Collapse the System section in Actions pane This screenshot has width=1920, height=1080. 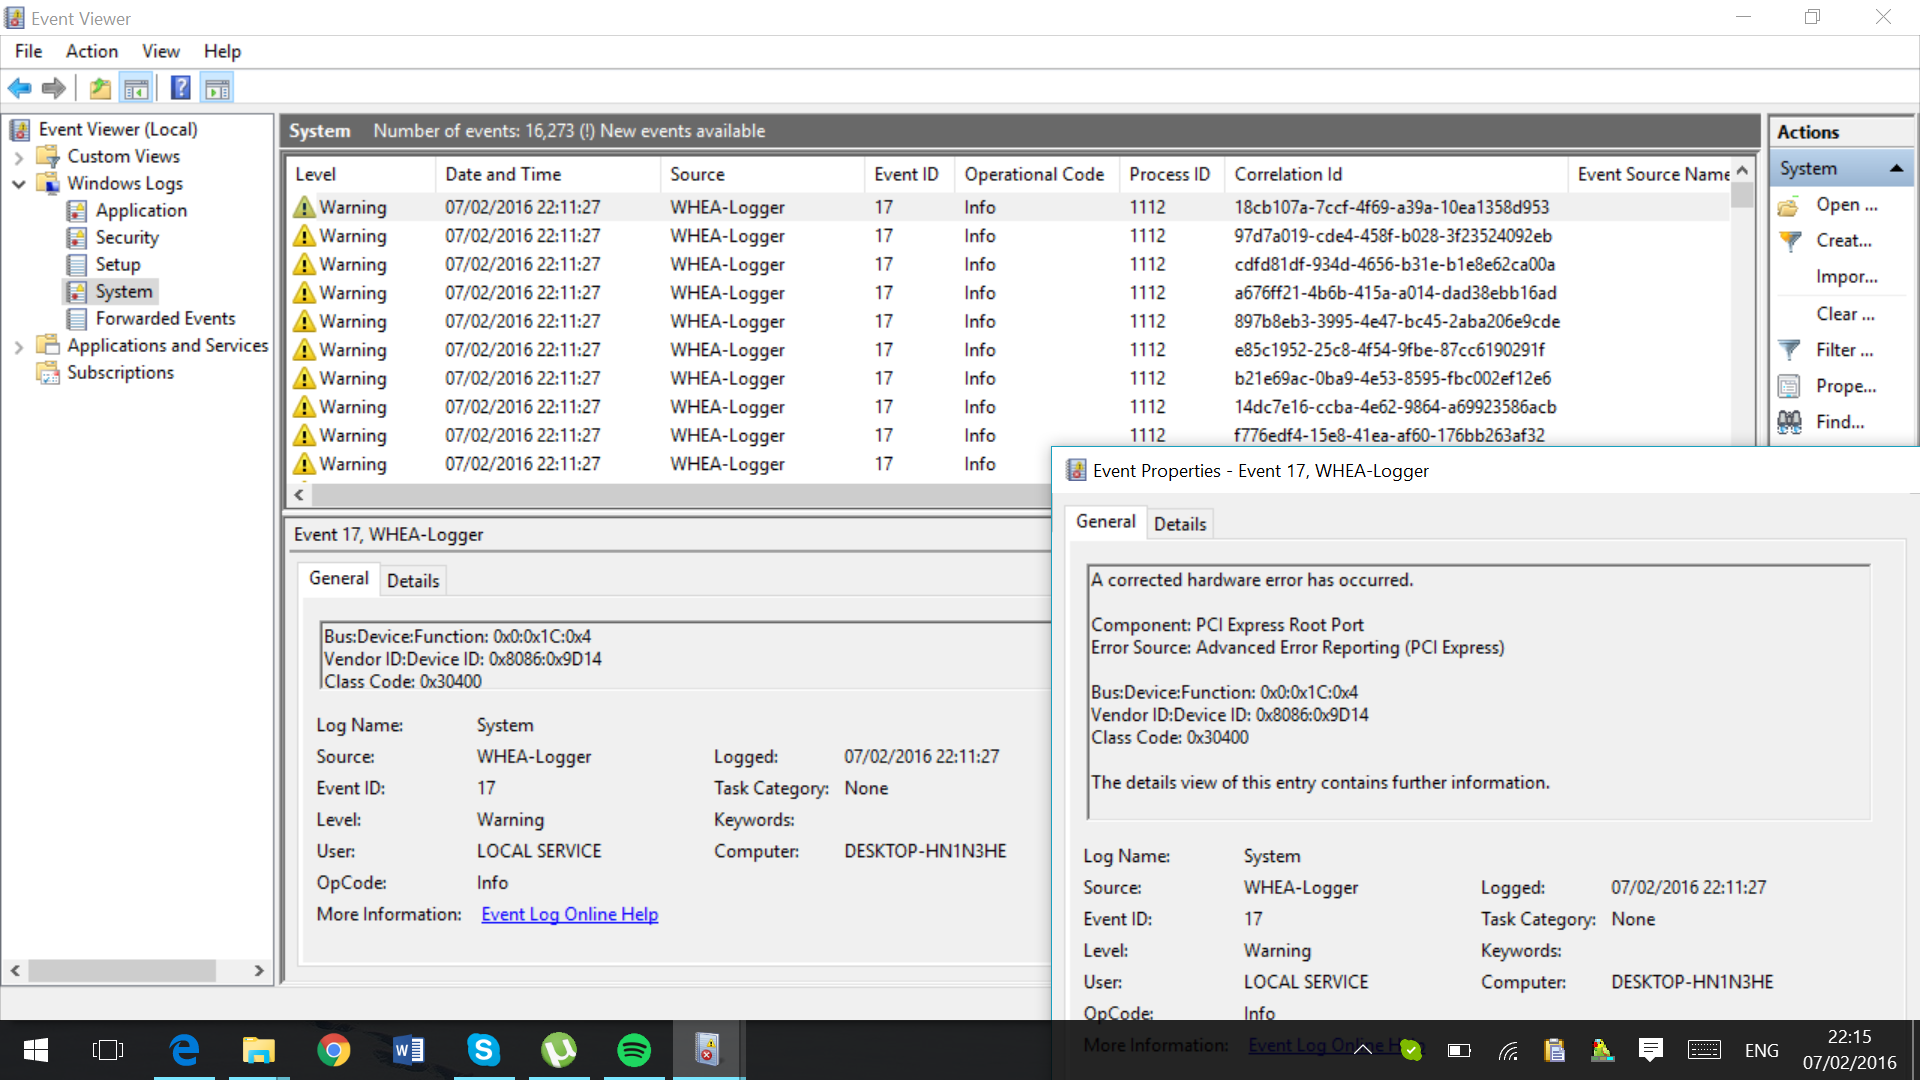1896,169
